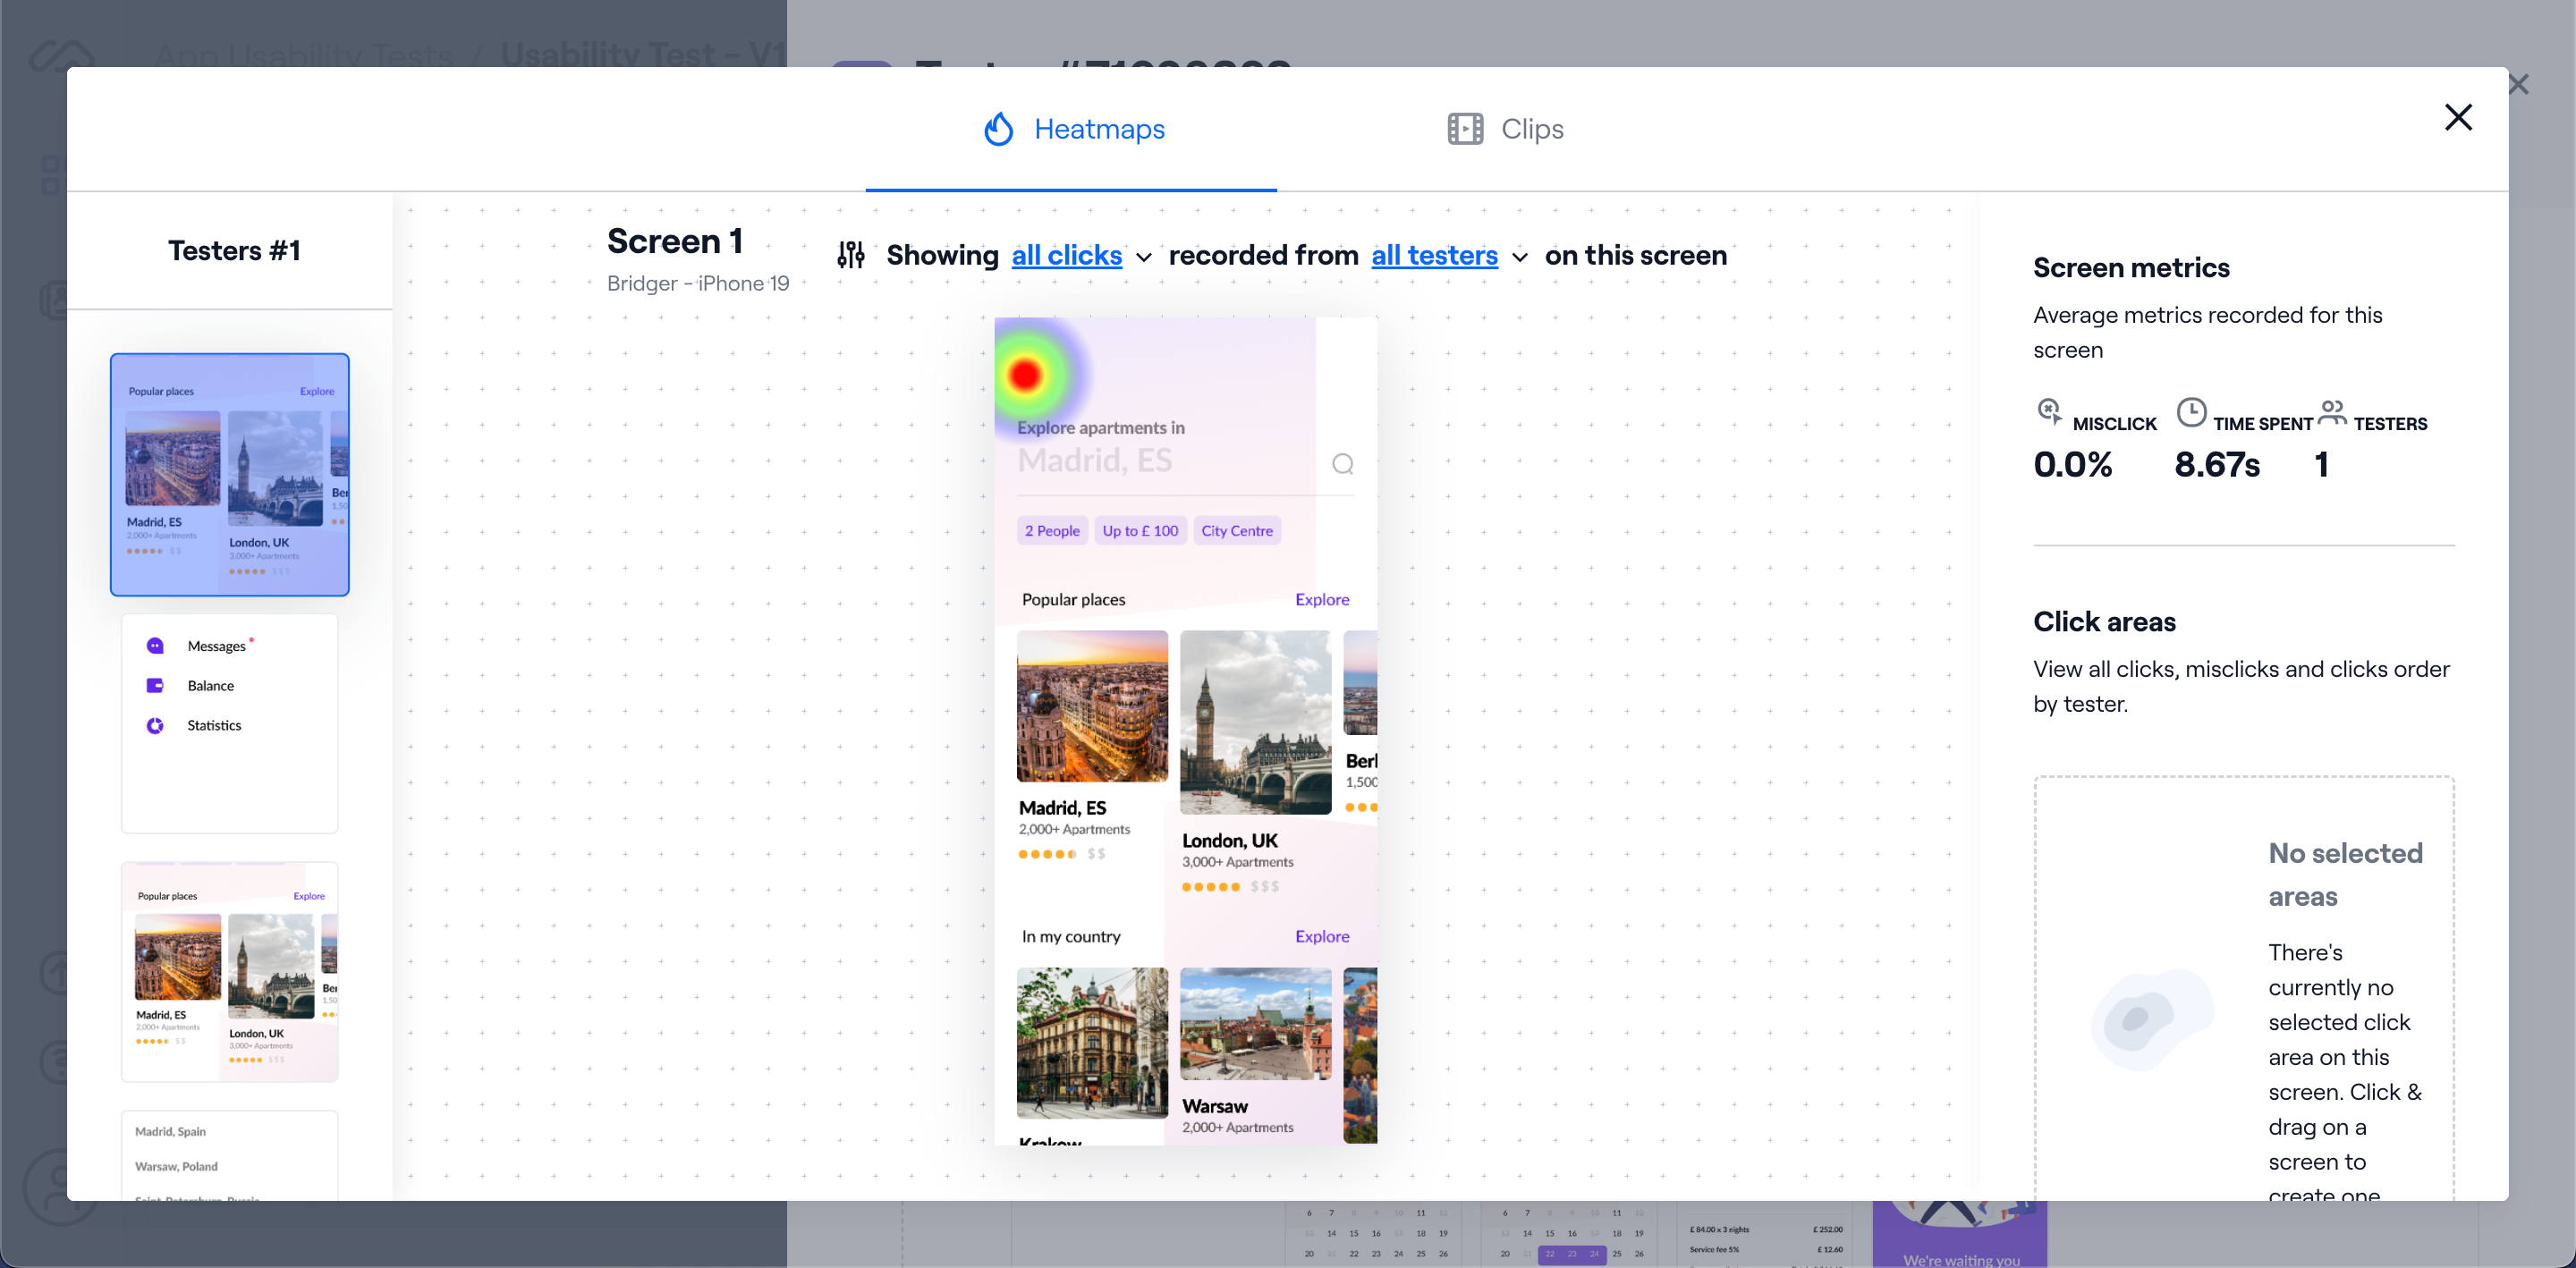Expand the all clicks dropdown

(1066, 256)
